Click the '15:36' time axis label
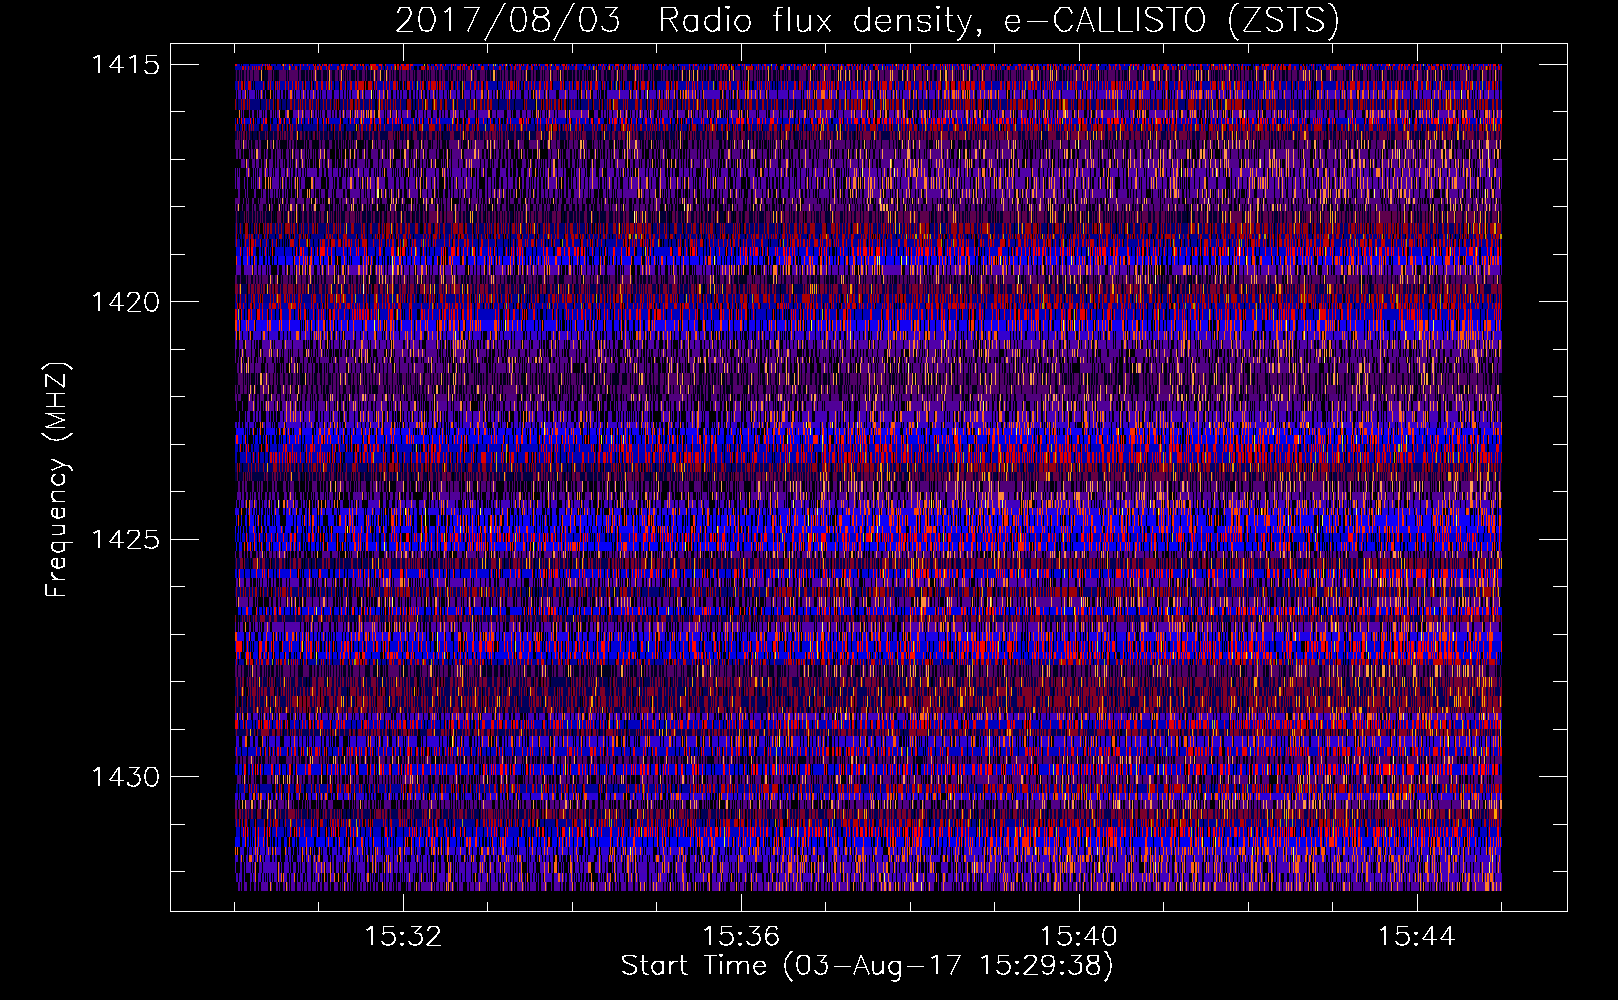 (x=741, y=937)
